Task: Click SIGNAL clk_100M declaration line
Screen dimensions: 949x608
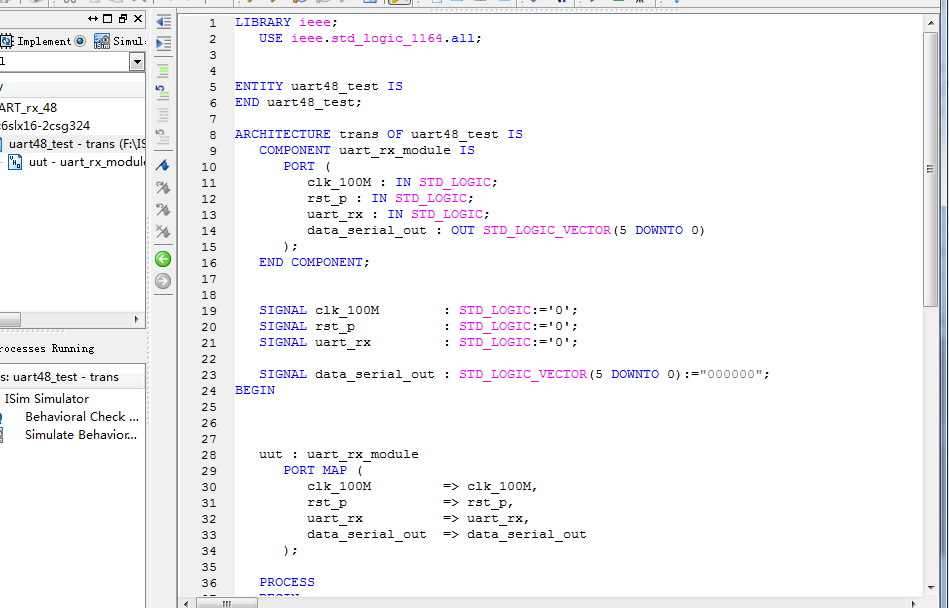Action: [x=419, y=310]
